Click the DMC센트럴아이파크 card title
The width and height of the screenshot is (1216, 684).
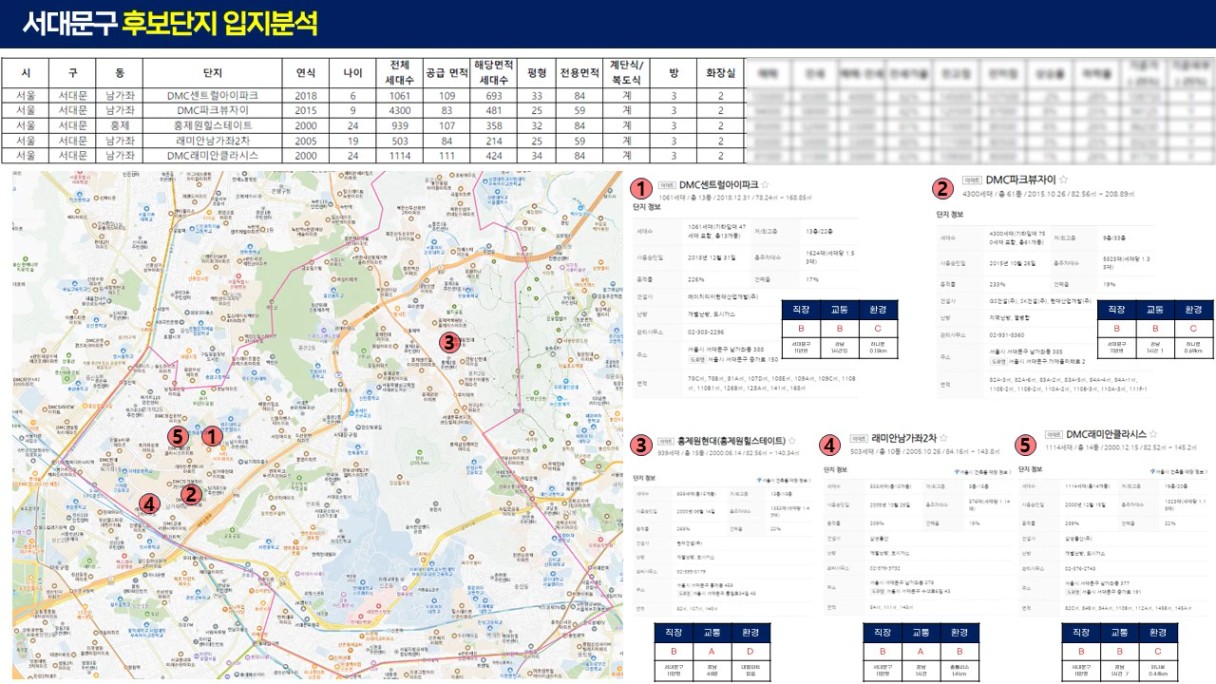(718, 185)
